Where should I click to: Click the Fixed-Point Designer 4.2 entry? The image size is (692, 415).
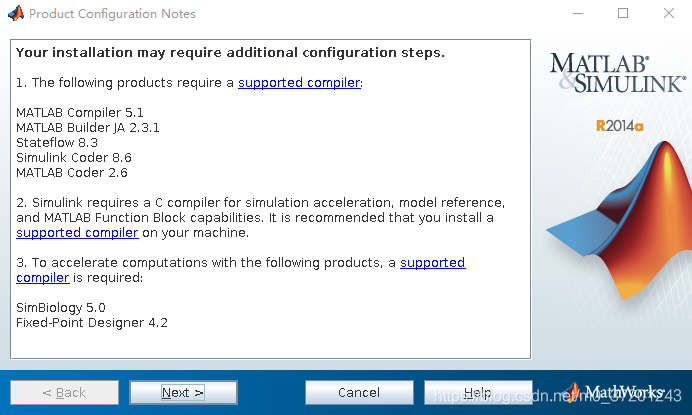point(92,322)
